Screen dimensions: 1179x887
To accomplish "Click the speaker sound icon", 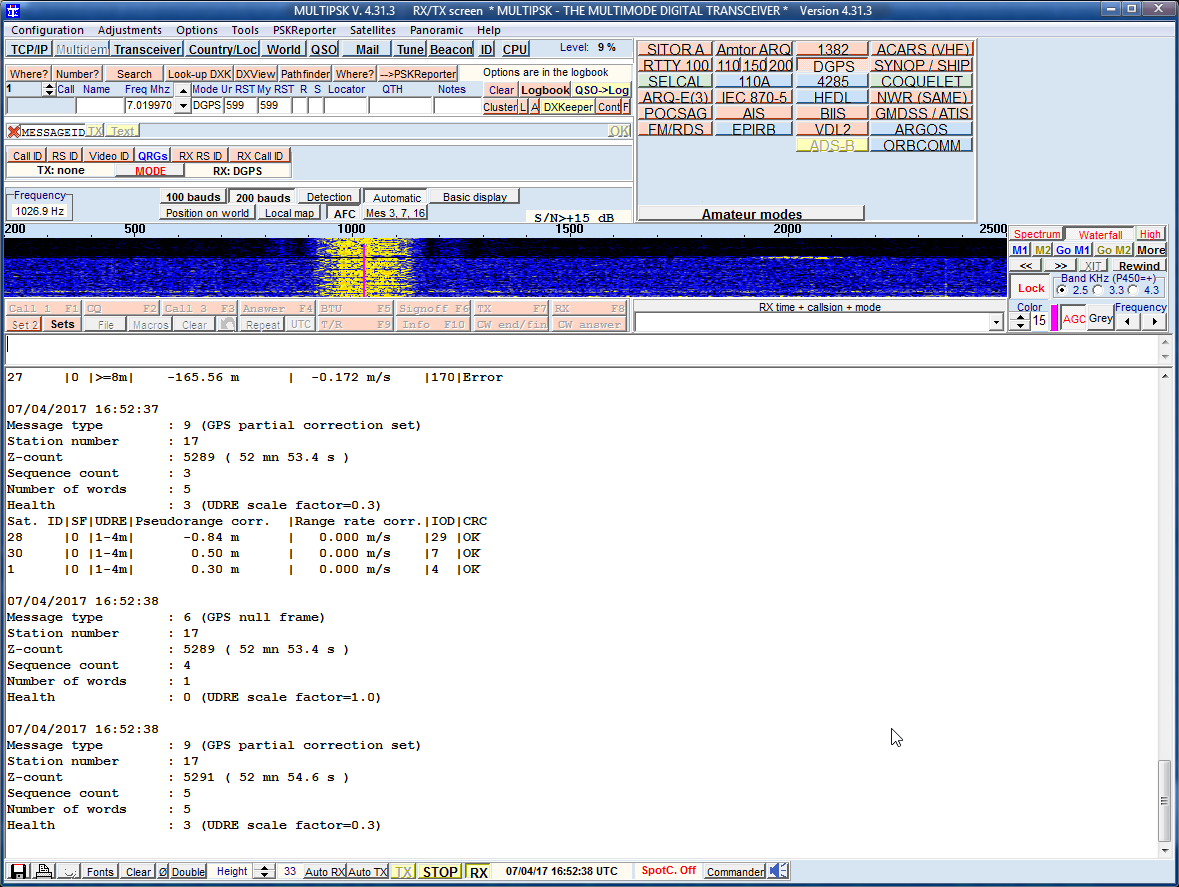I will pos(779,870).
